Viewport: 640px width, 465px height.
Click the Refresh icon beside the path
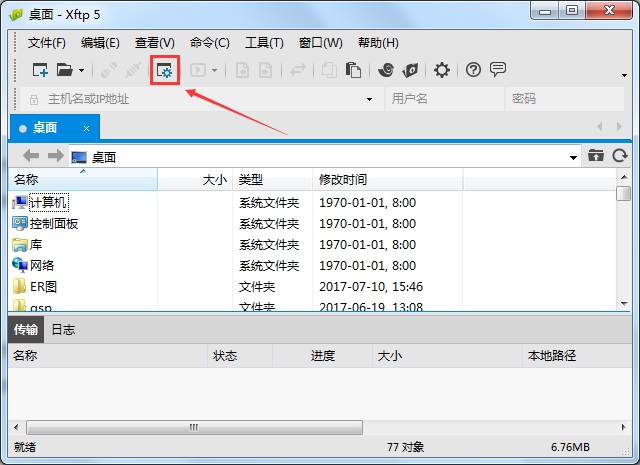tap(620, 156)
